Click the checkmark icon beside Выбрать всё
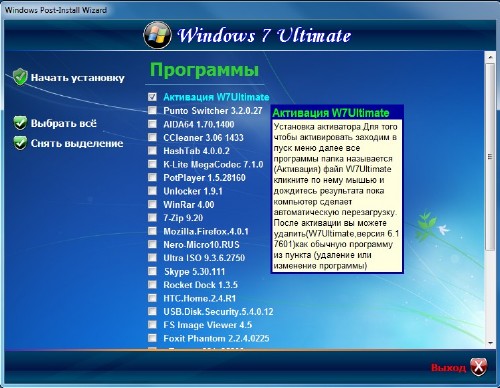 [20, 123]
